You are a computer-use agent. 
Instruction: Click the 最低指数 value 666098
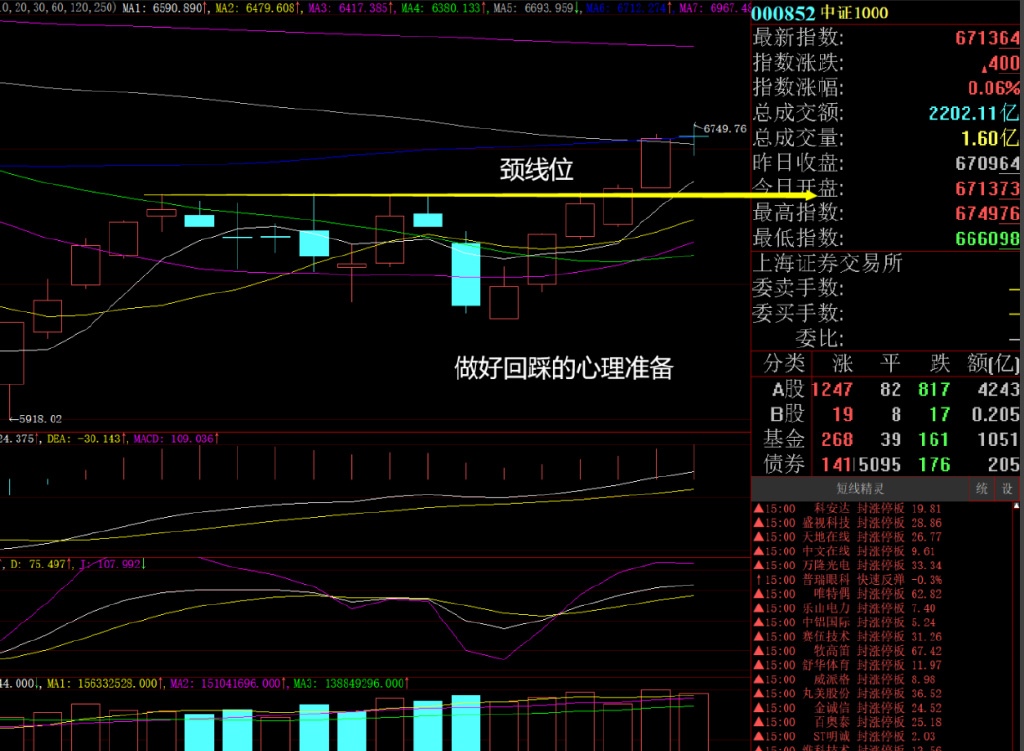[x=987, y=238]
